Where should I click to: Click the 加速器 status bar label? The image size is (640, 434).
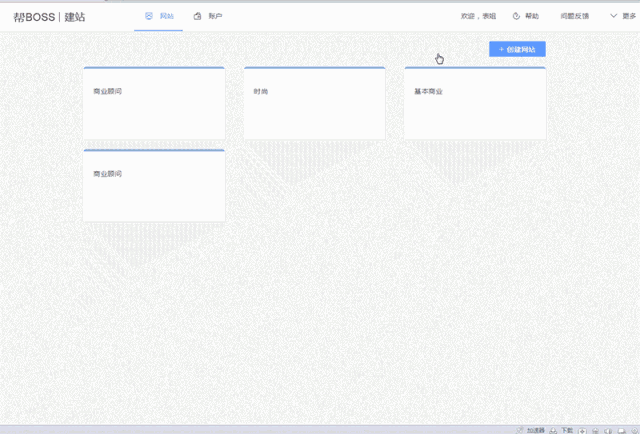pyautogui.click(x=536, y=430)
